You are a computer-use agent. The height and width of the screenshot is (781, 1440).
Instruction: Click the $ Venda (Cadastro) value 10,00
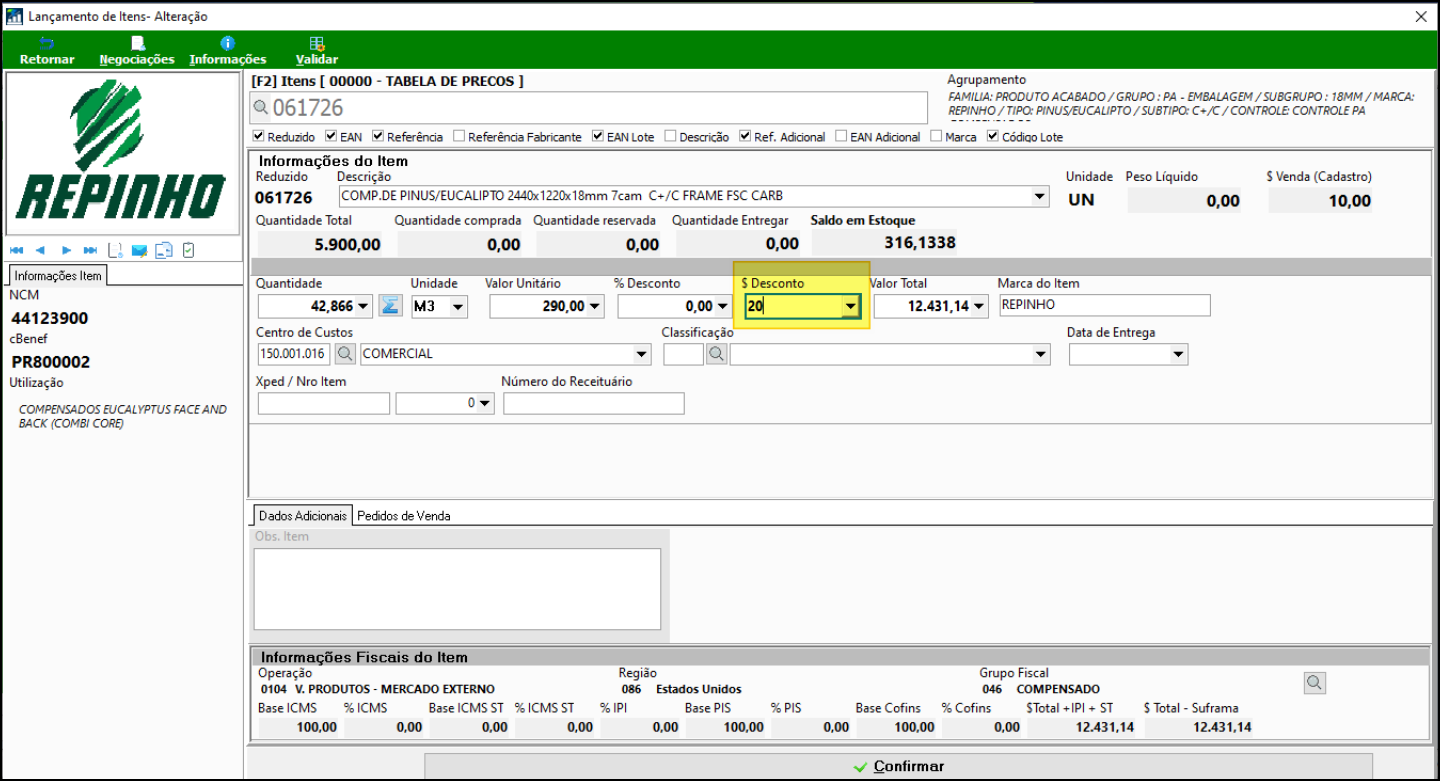point(1349,201)
